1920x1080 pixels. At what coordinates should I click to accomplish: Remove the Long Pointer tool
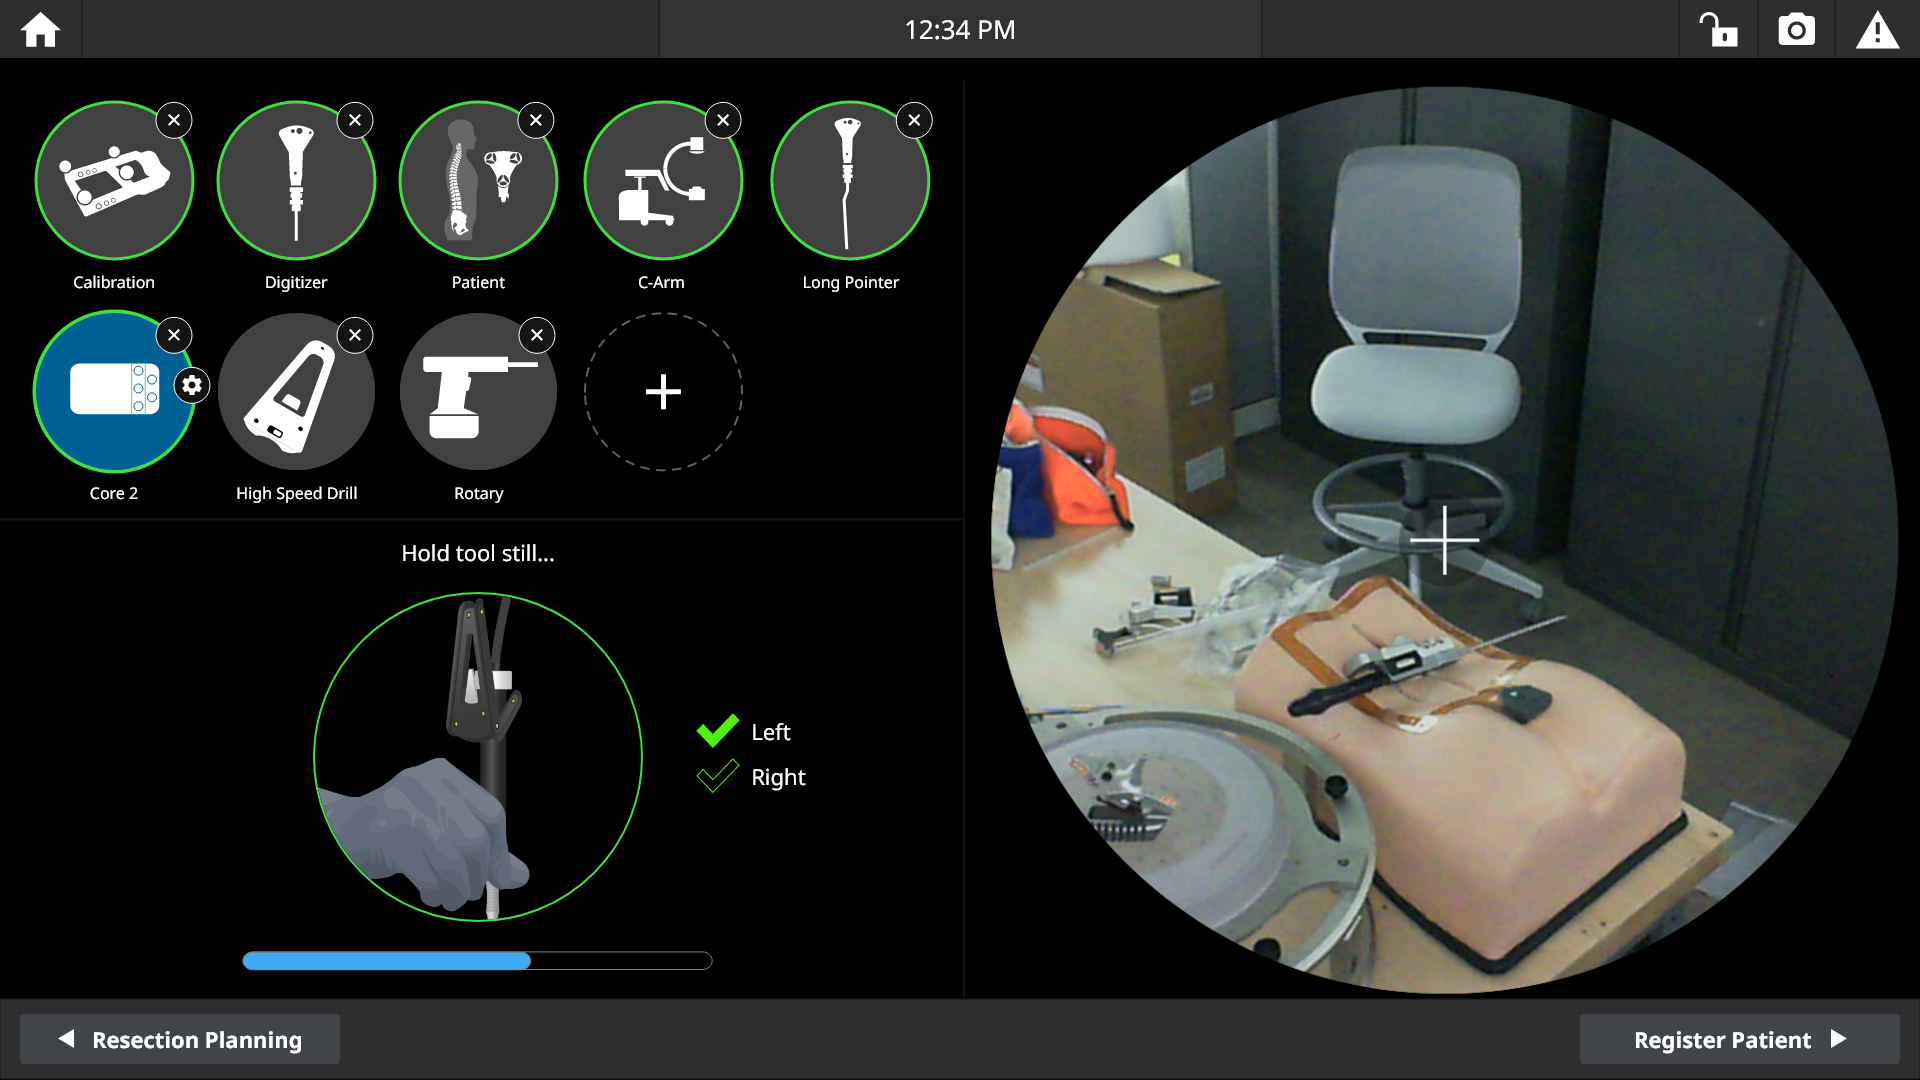tap(914, 120)
